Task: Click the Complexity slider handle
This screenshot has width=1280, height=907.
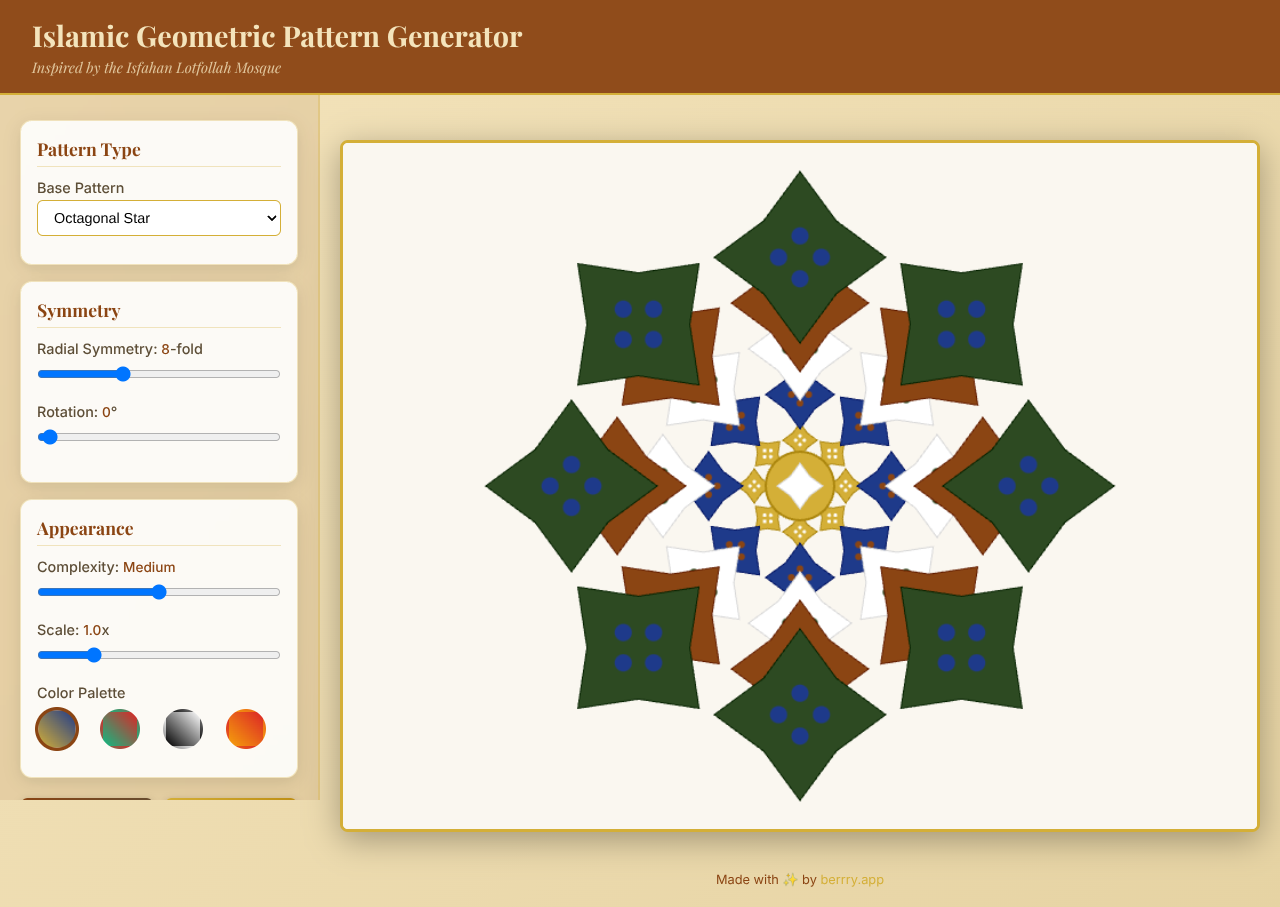Action: 159,591
